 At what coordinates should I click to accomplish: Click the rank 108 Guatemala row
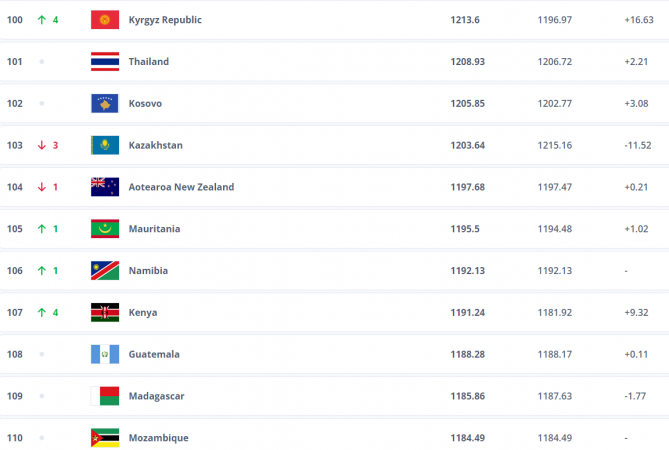300,354
